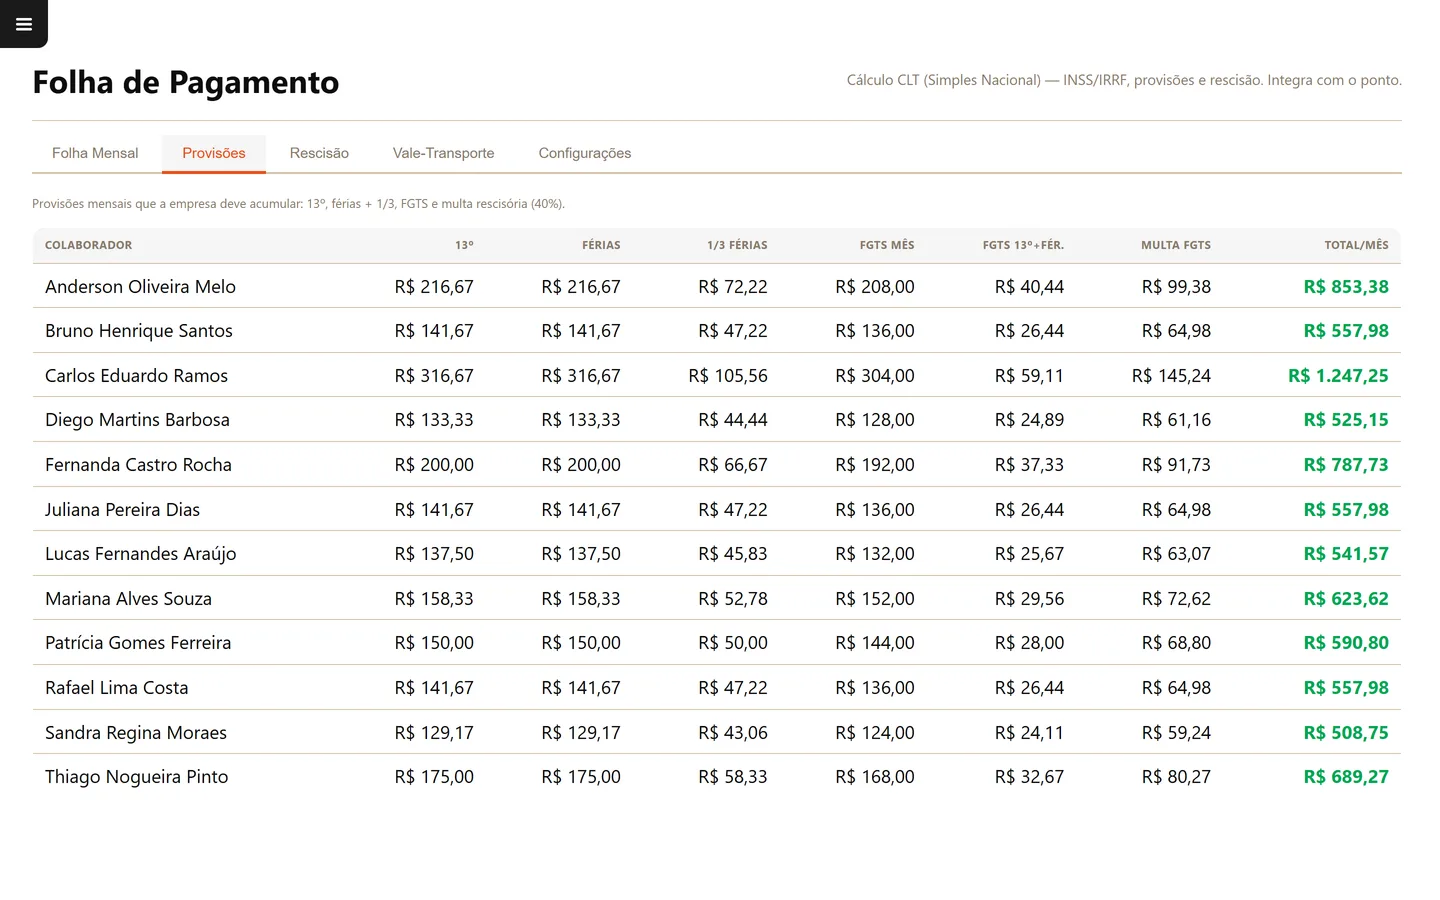This screenshot has height=900, width=1440.
Task: Click the Colaborador column header
Action: click(x=88, y=245)
